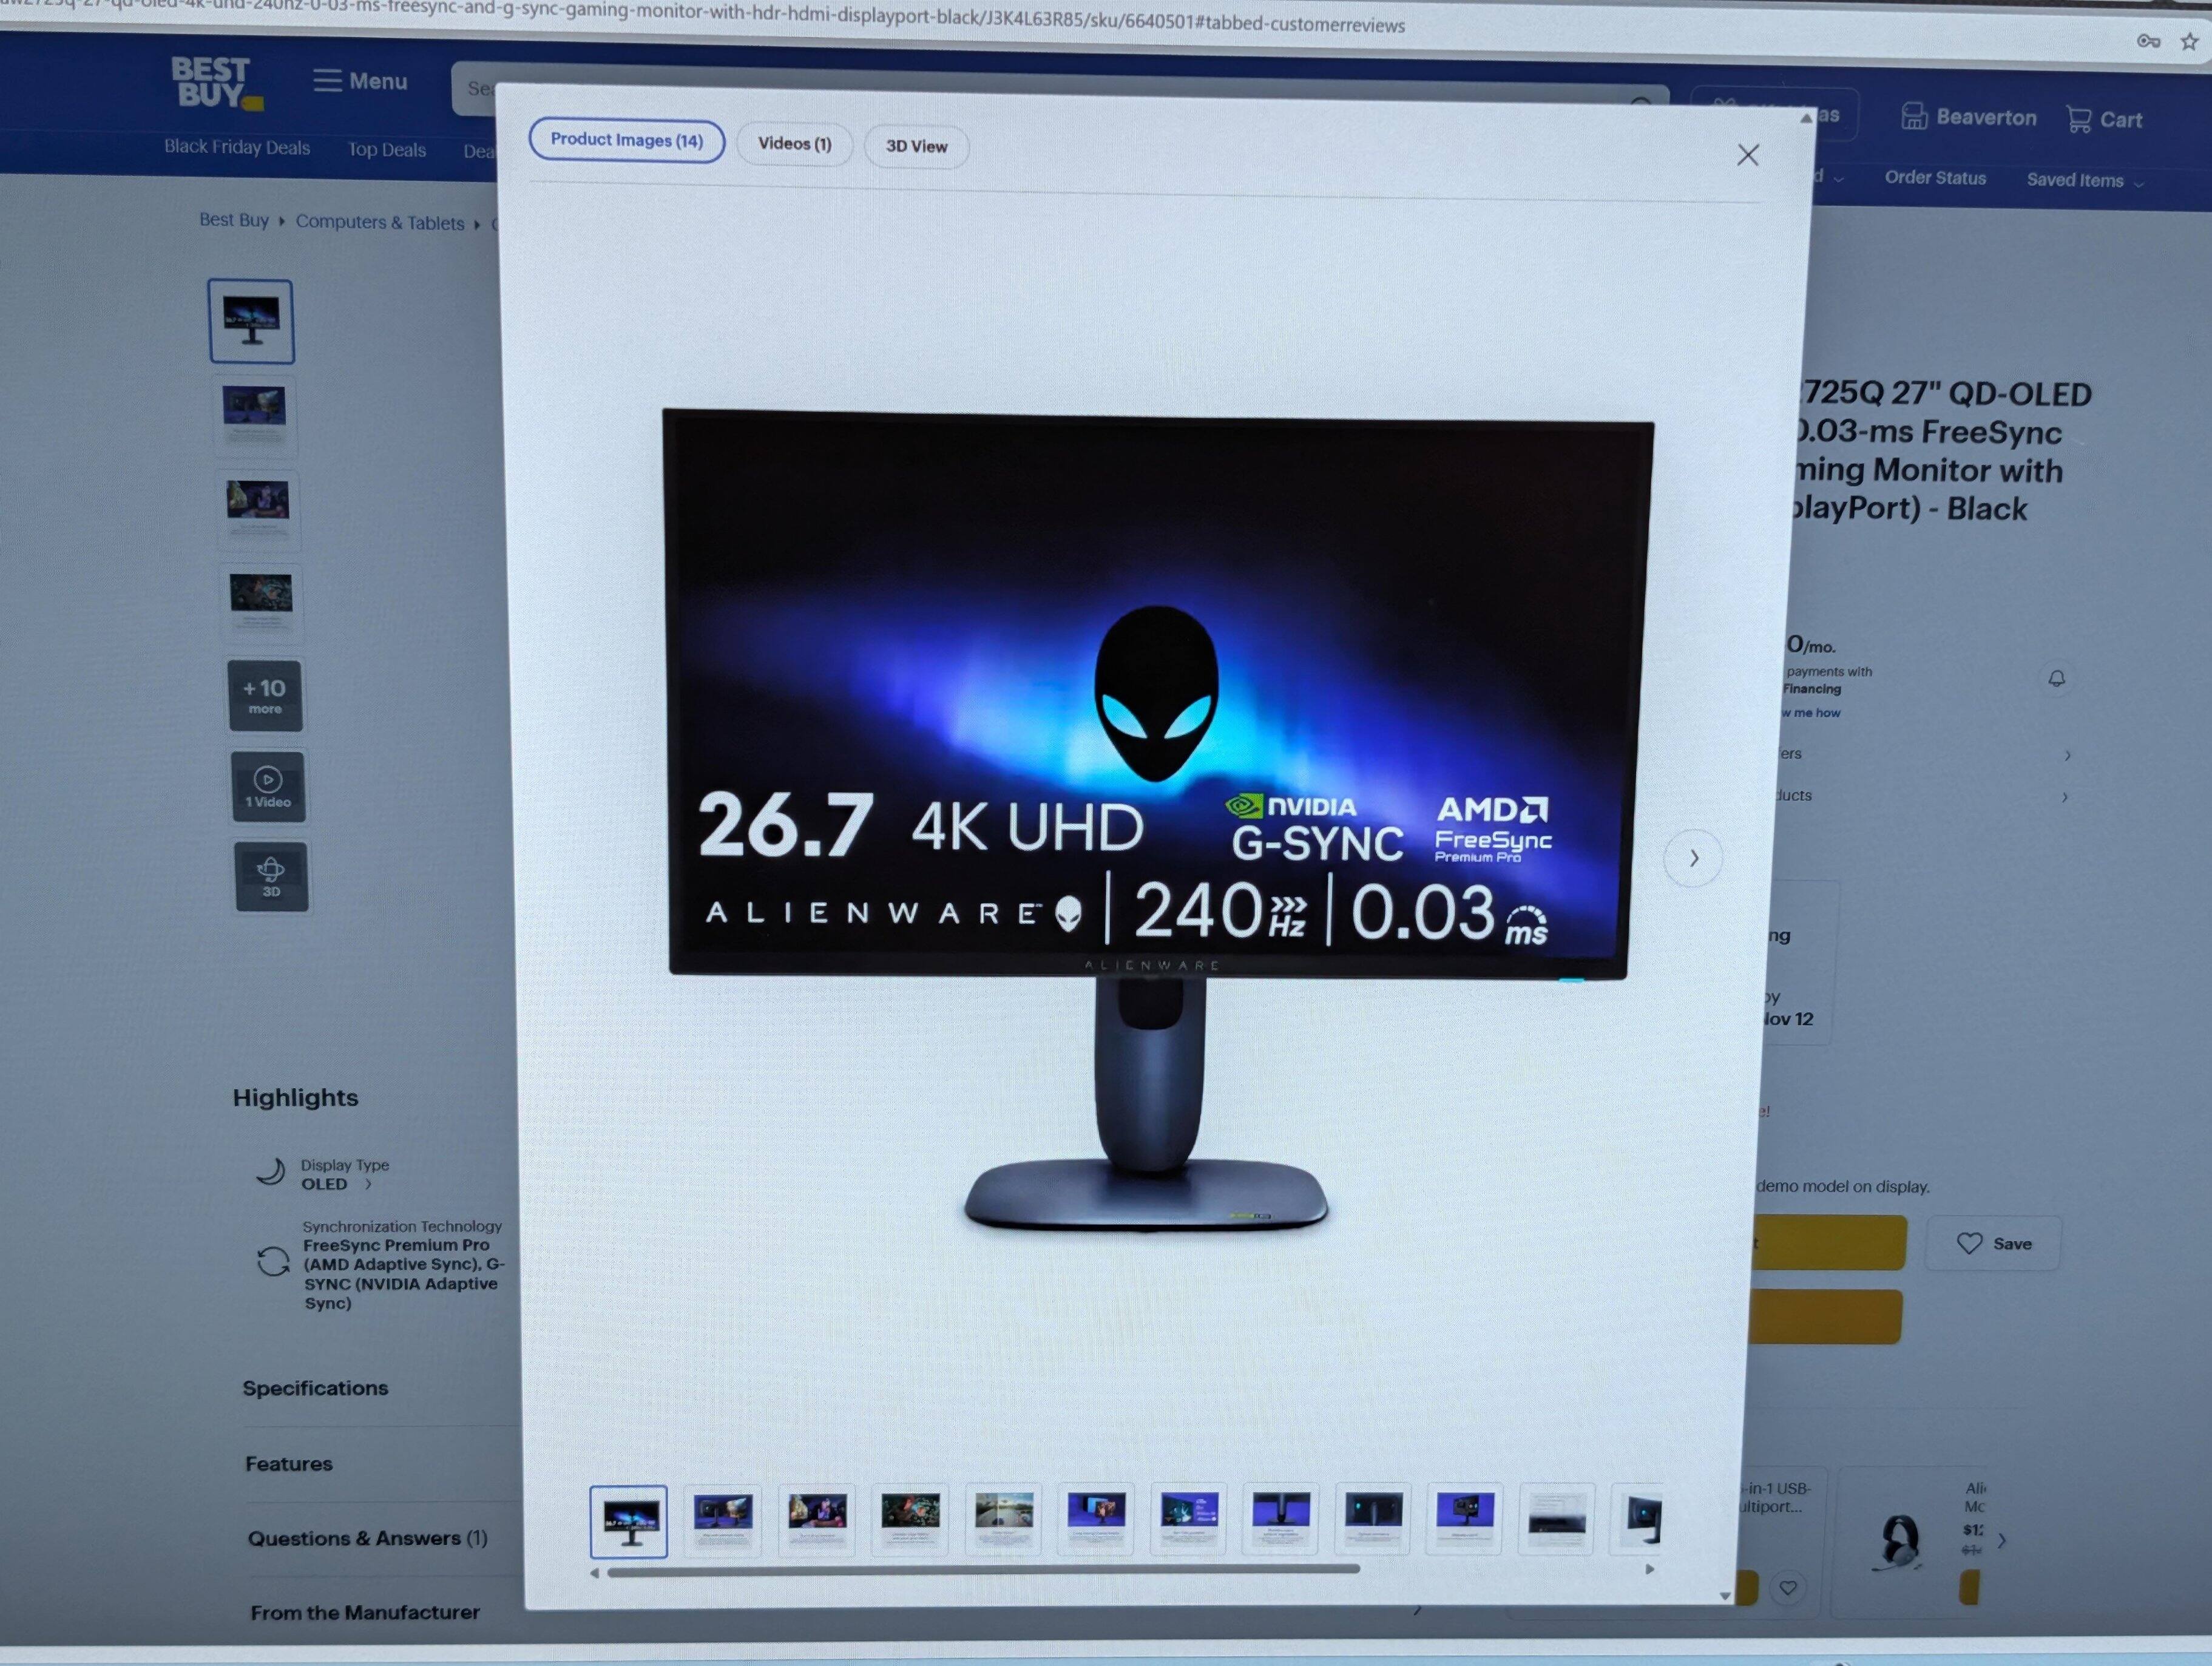Open +10 more images thumbnail
2212x1666 pixels.
(265, 695)
